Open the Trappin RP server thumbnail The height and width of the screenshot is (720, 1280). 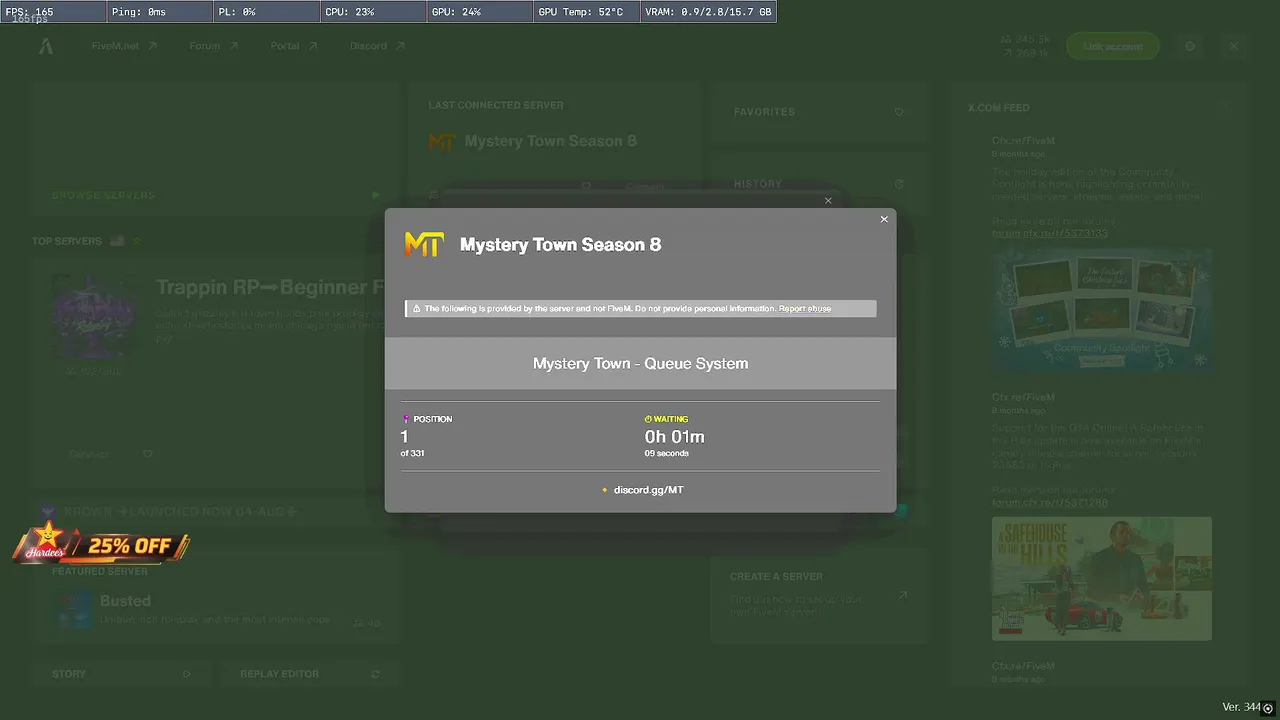click(x=95, y=318)
